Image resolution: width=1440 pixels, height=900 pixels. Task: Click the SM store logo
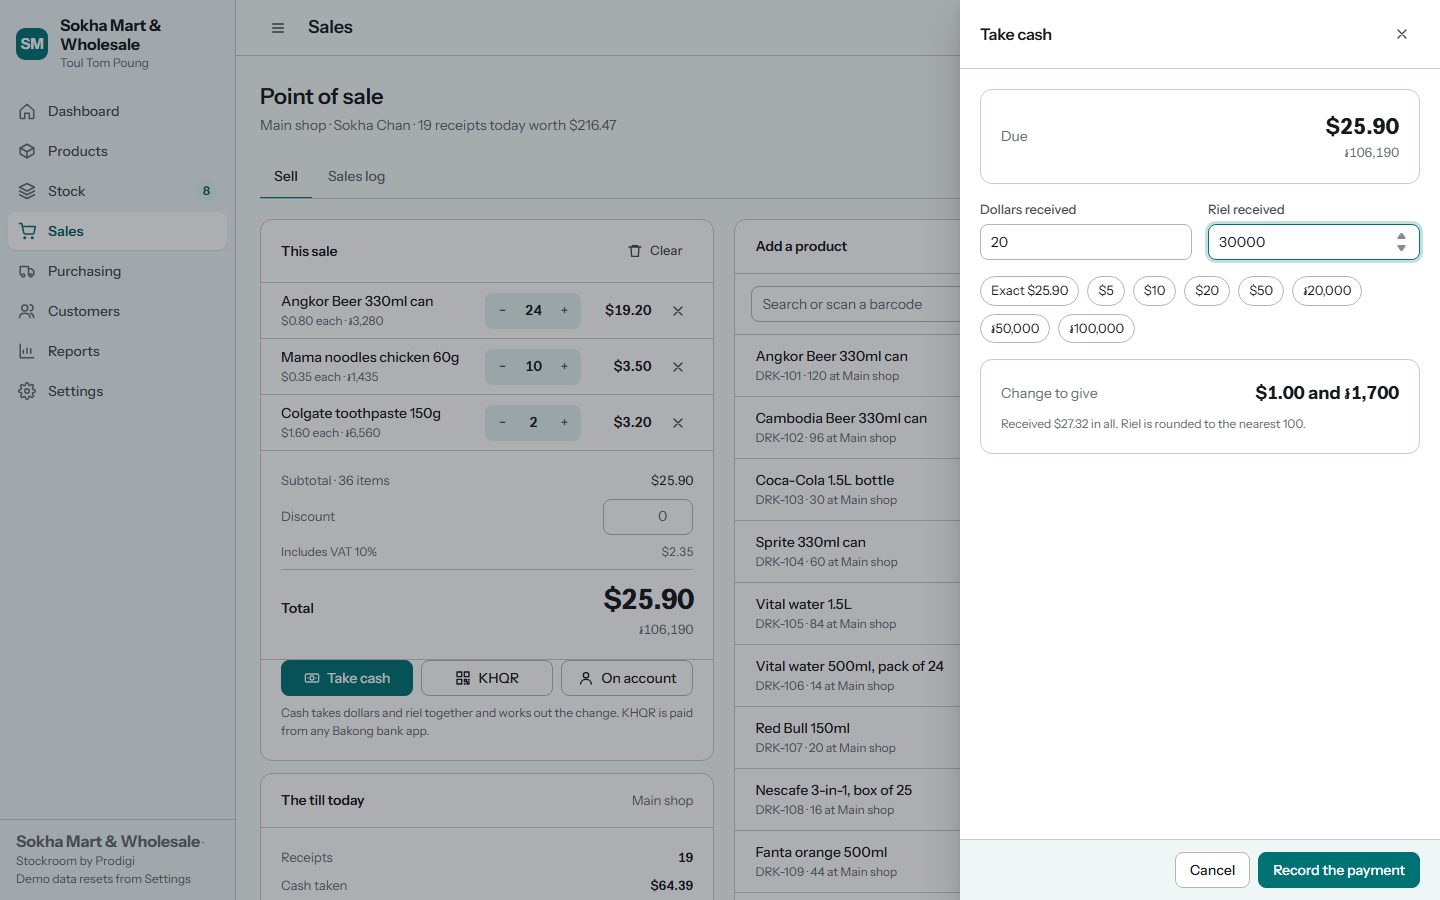pos(32,43)
